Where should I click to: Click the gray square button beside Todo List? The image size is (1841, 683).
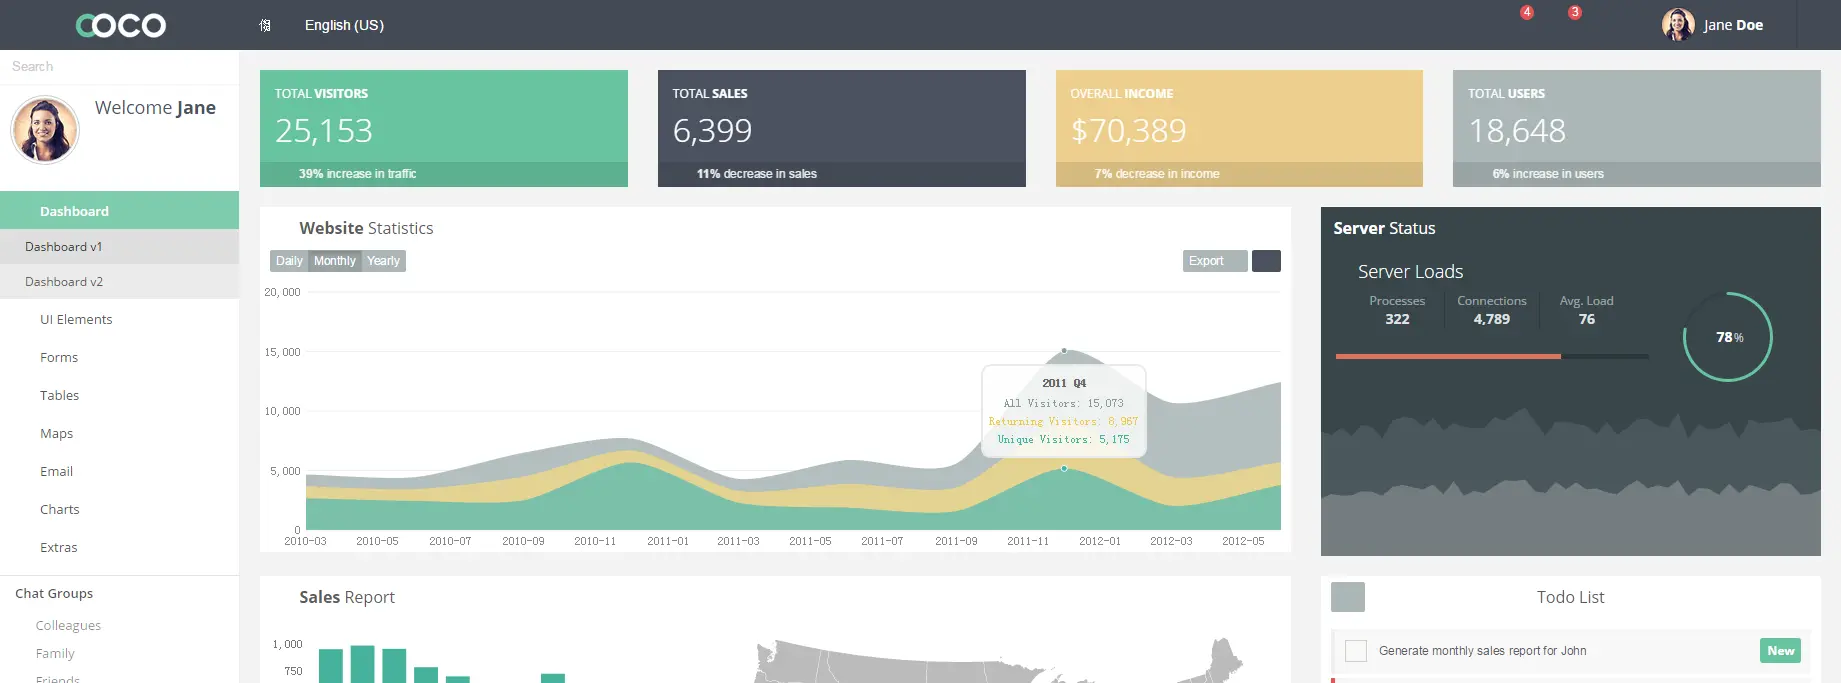tap(1347, 597)
